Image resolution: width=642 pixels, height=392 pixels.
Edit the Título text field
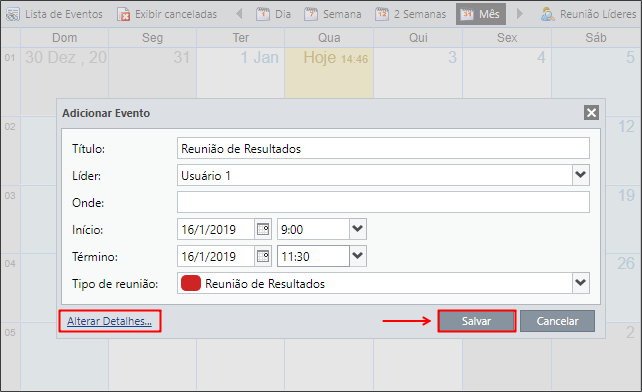383,148
